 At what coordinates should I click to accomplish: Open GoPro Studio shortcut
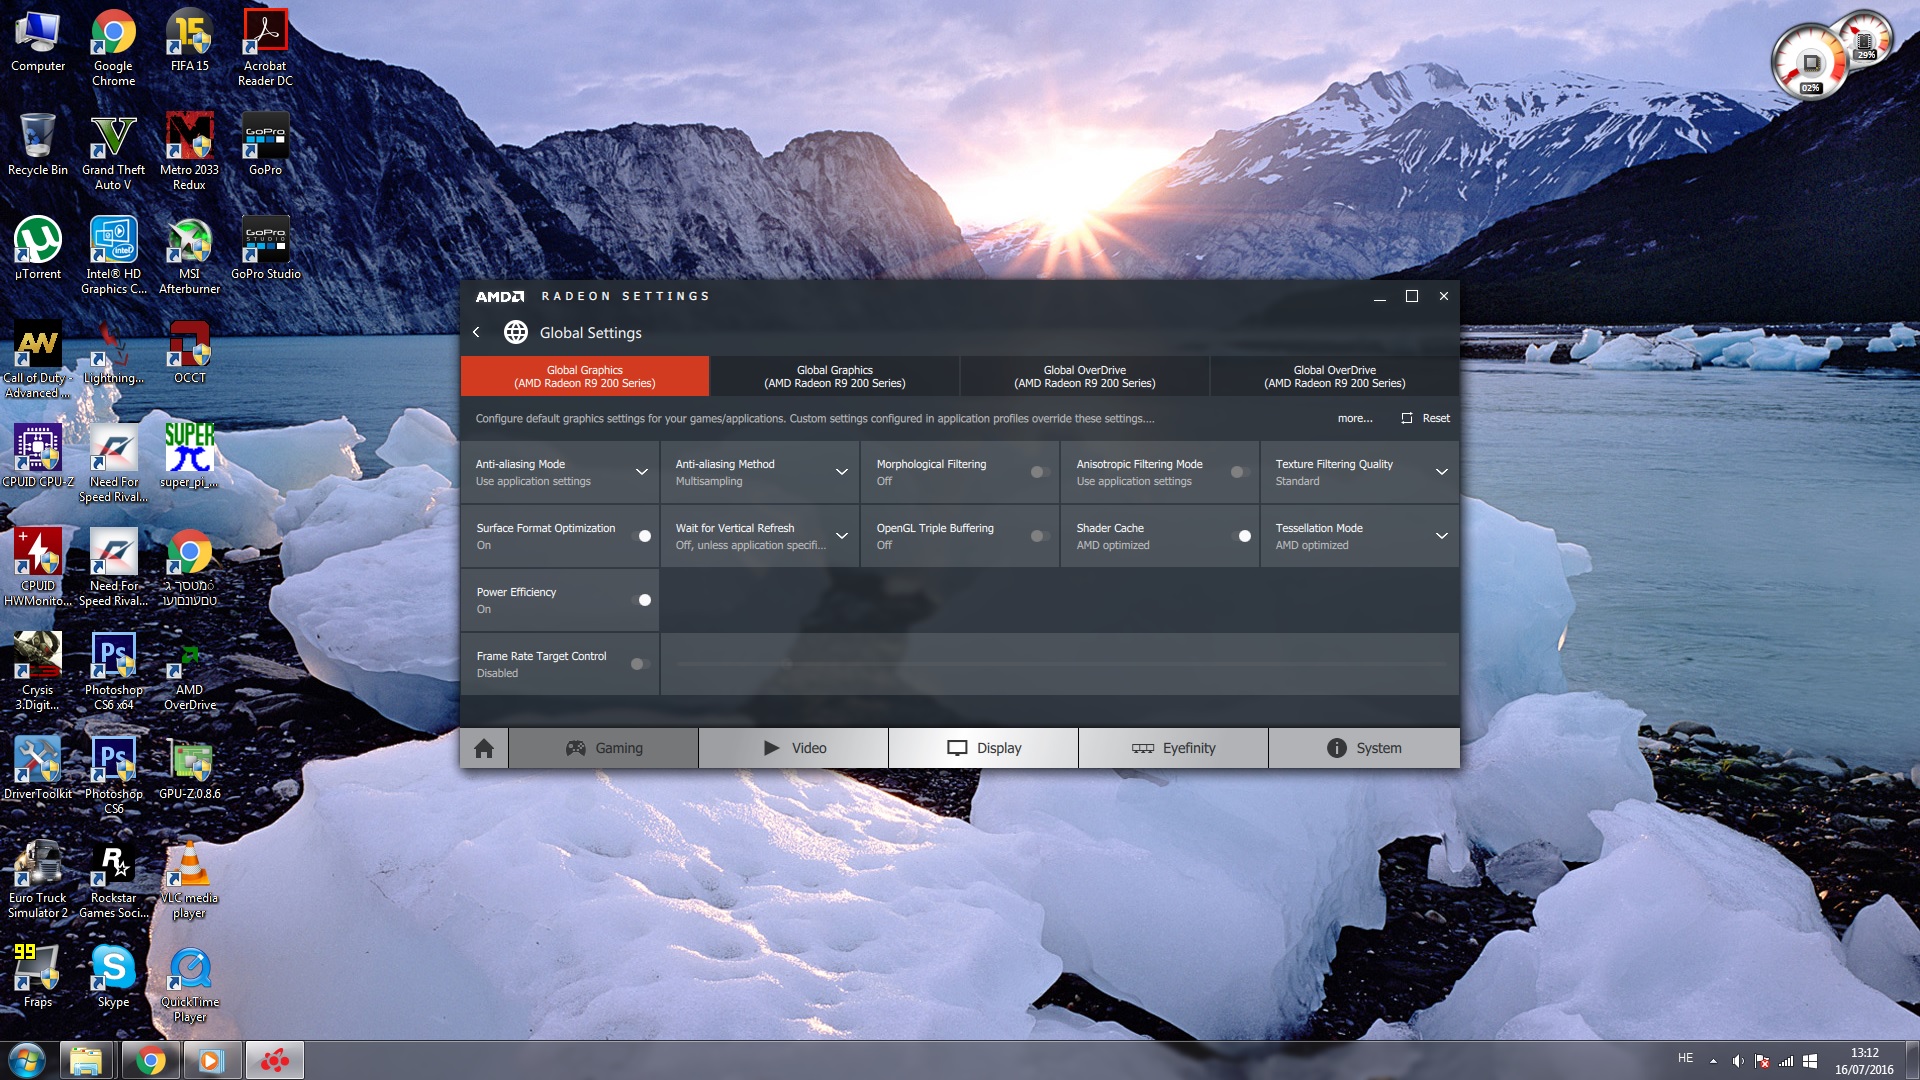(265, 248)
